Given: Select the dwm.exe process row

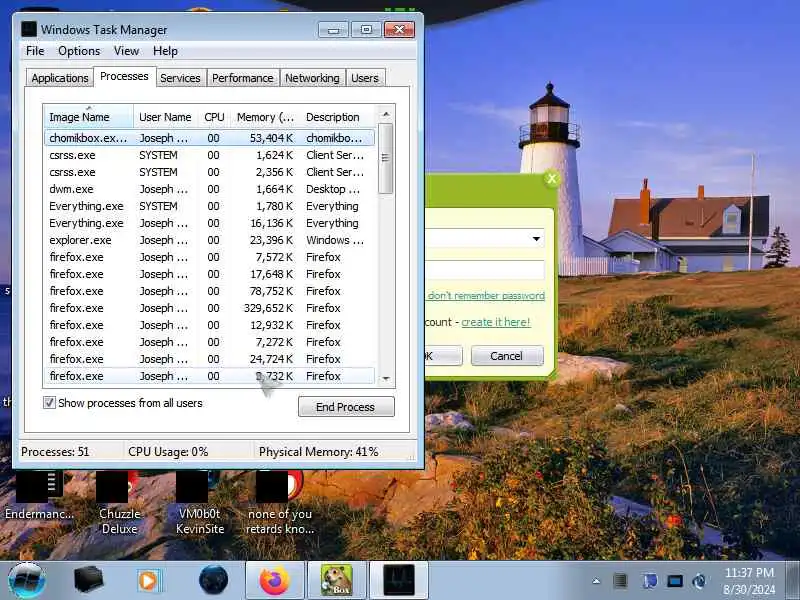Looking at the screenshot, I should tap(210, 189).
